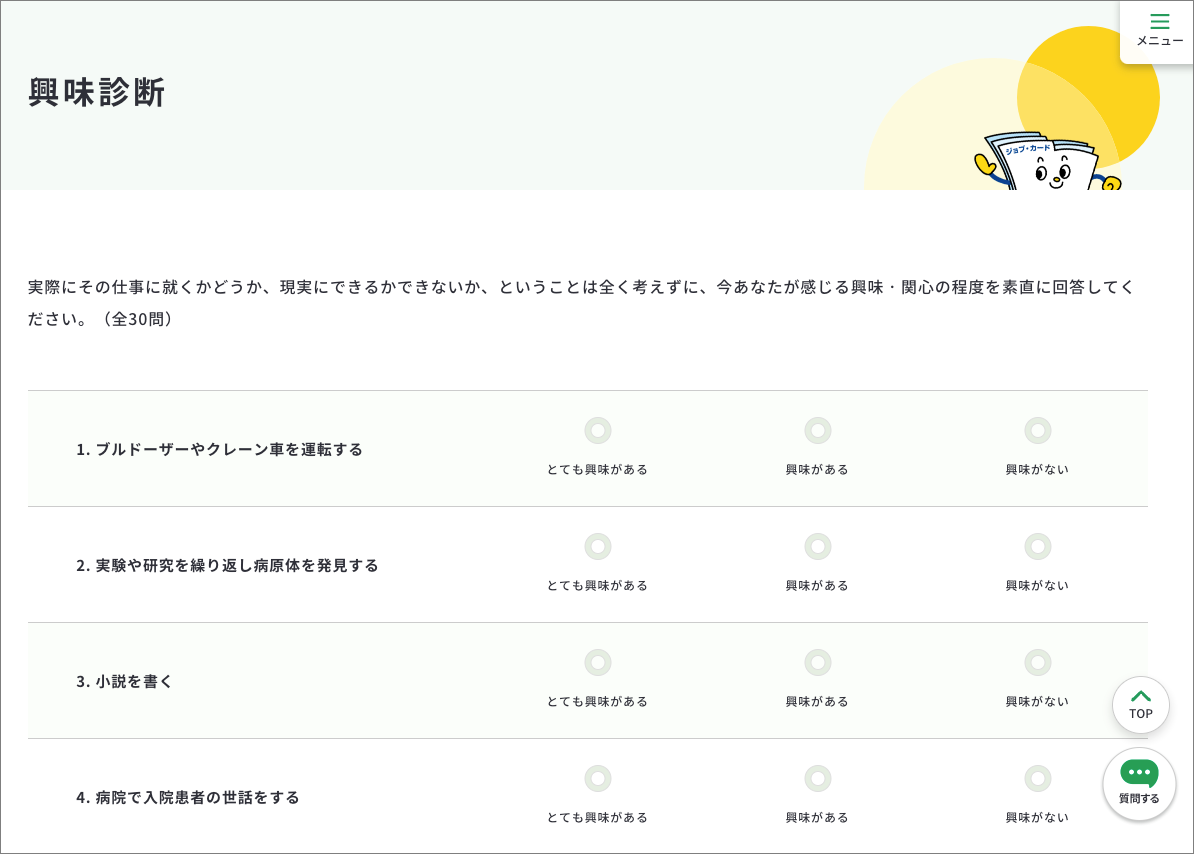Pick 興味がある for 小説を書く
Viewport: 1194px width, 854px height.
[817, 663]
